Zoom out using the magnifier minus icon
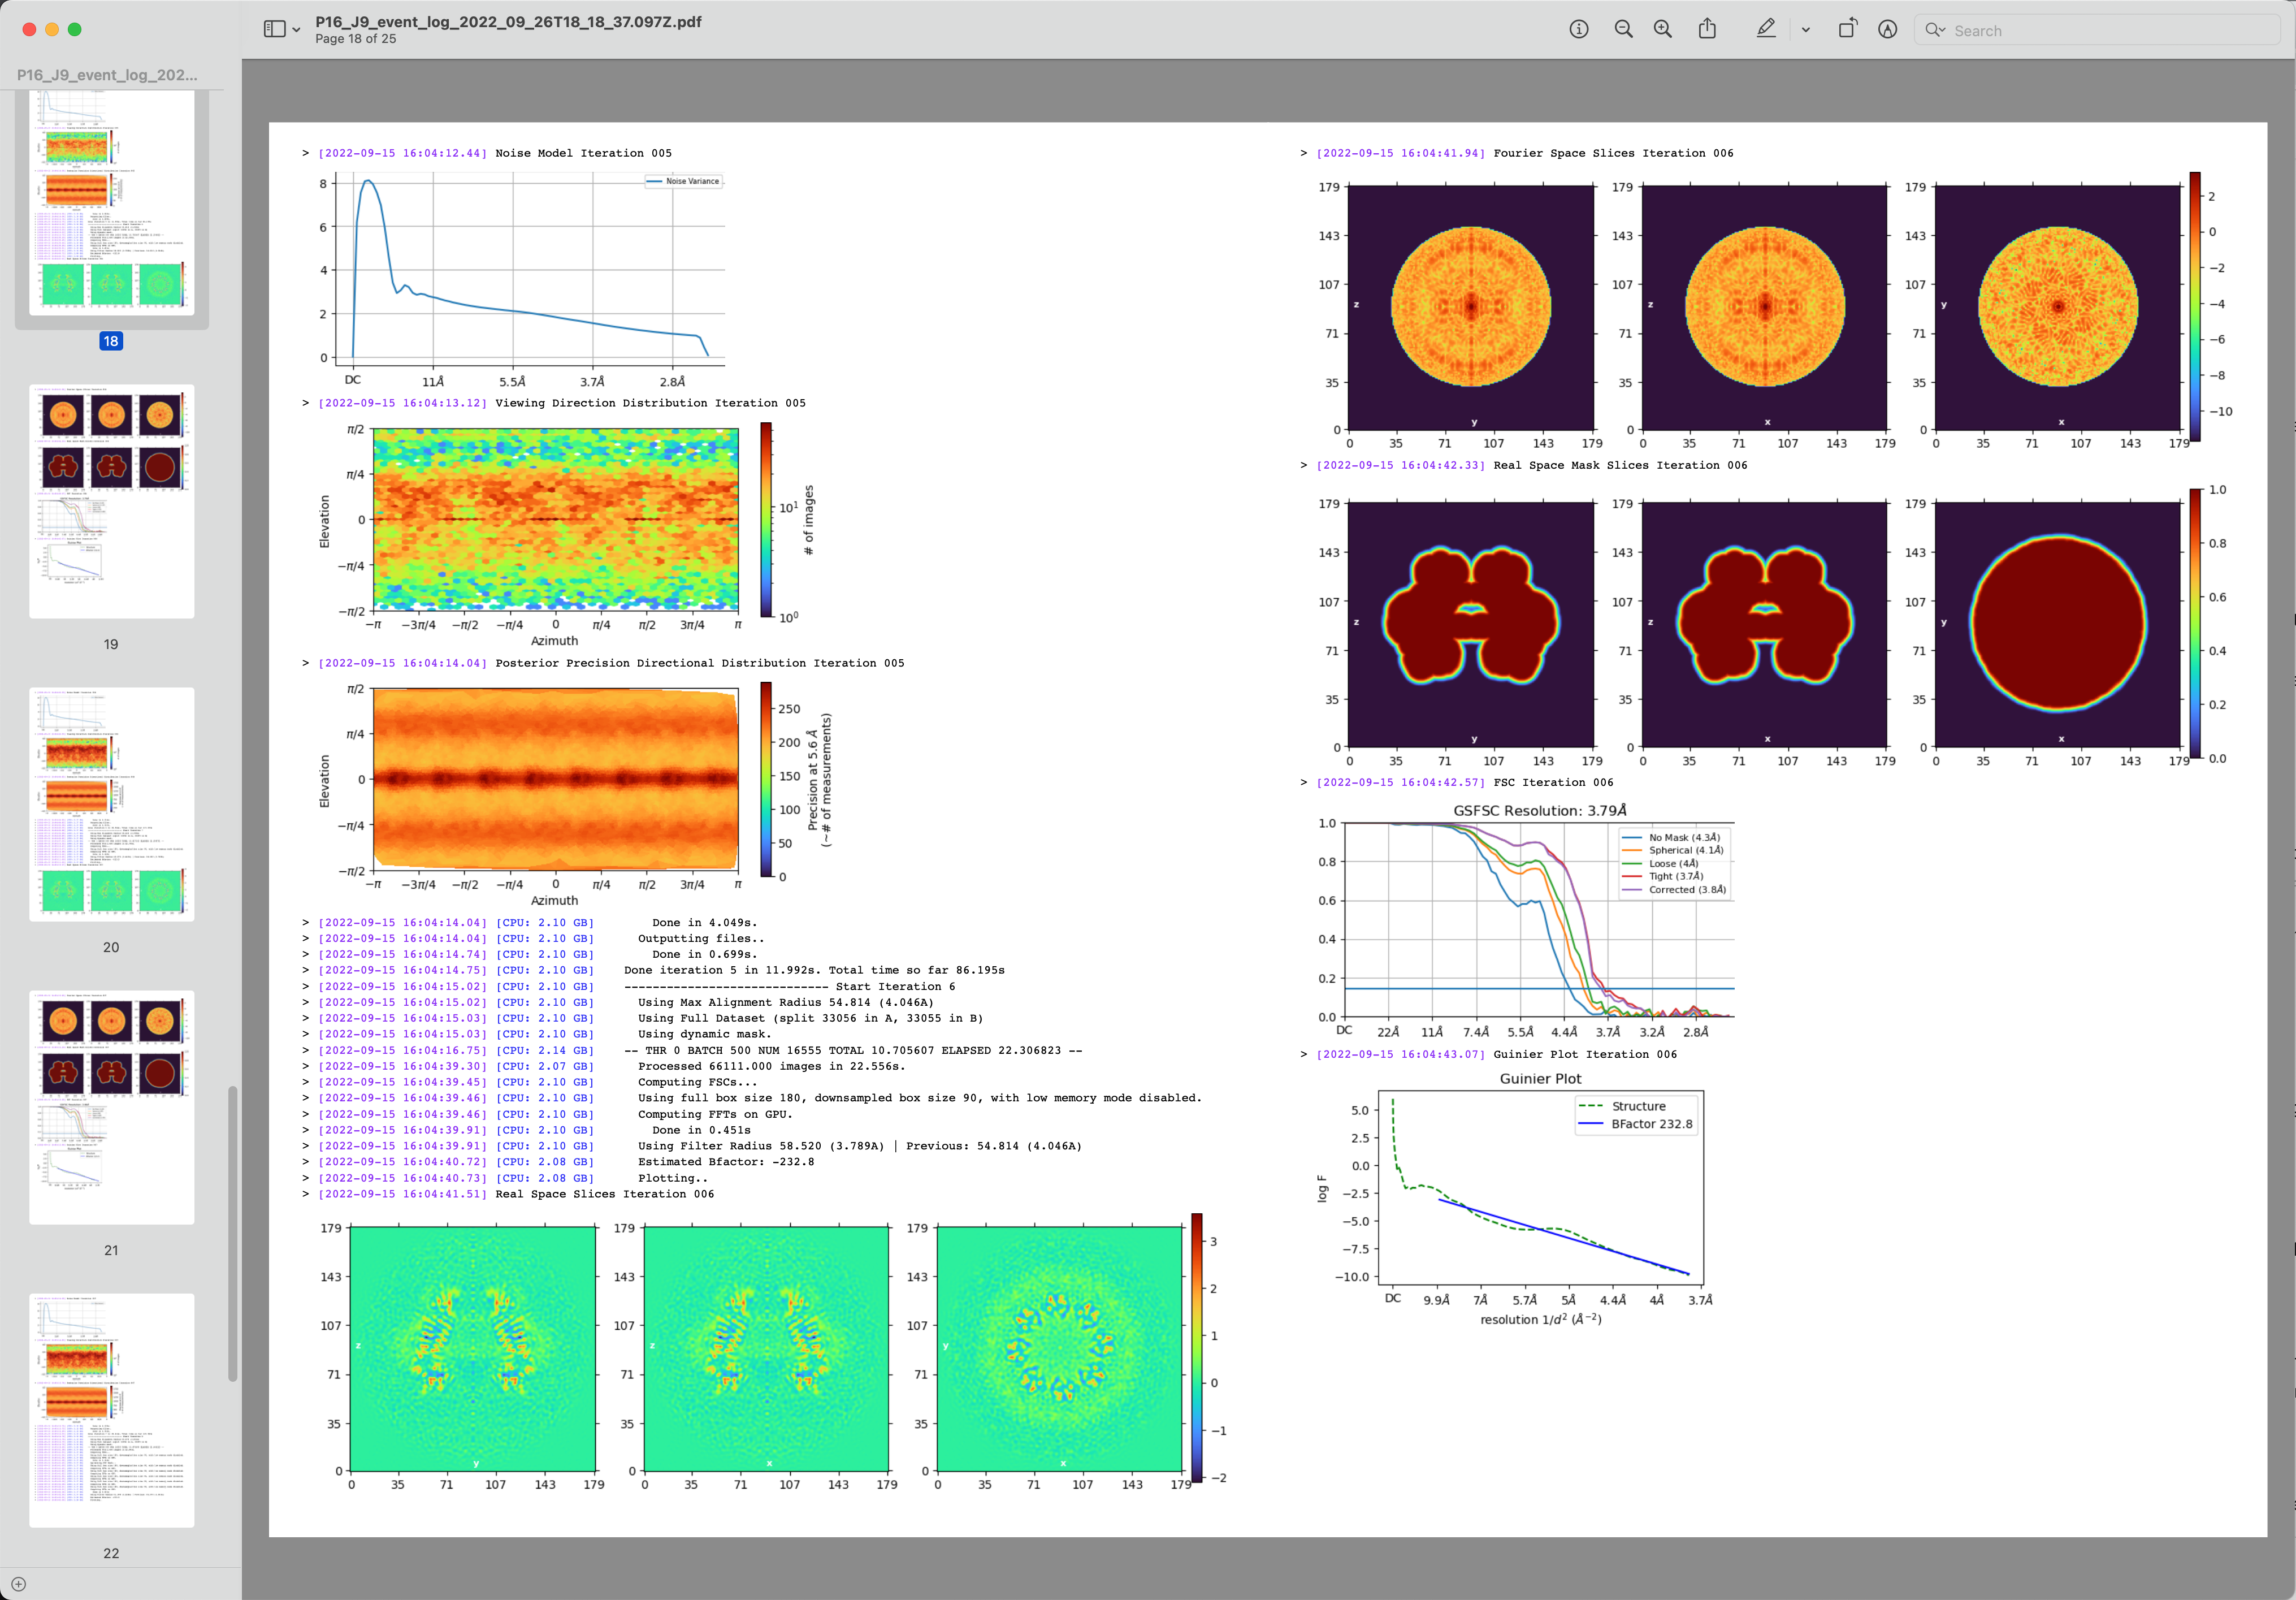Image resolution: width=2296 pixels, height=1600 pixels. pos(1623,30)
